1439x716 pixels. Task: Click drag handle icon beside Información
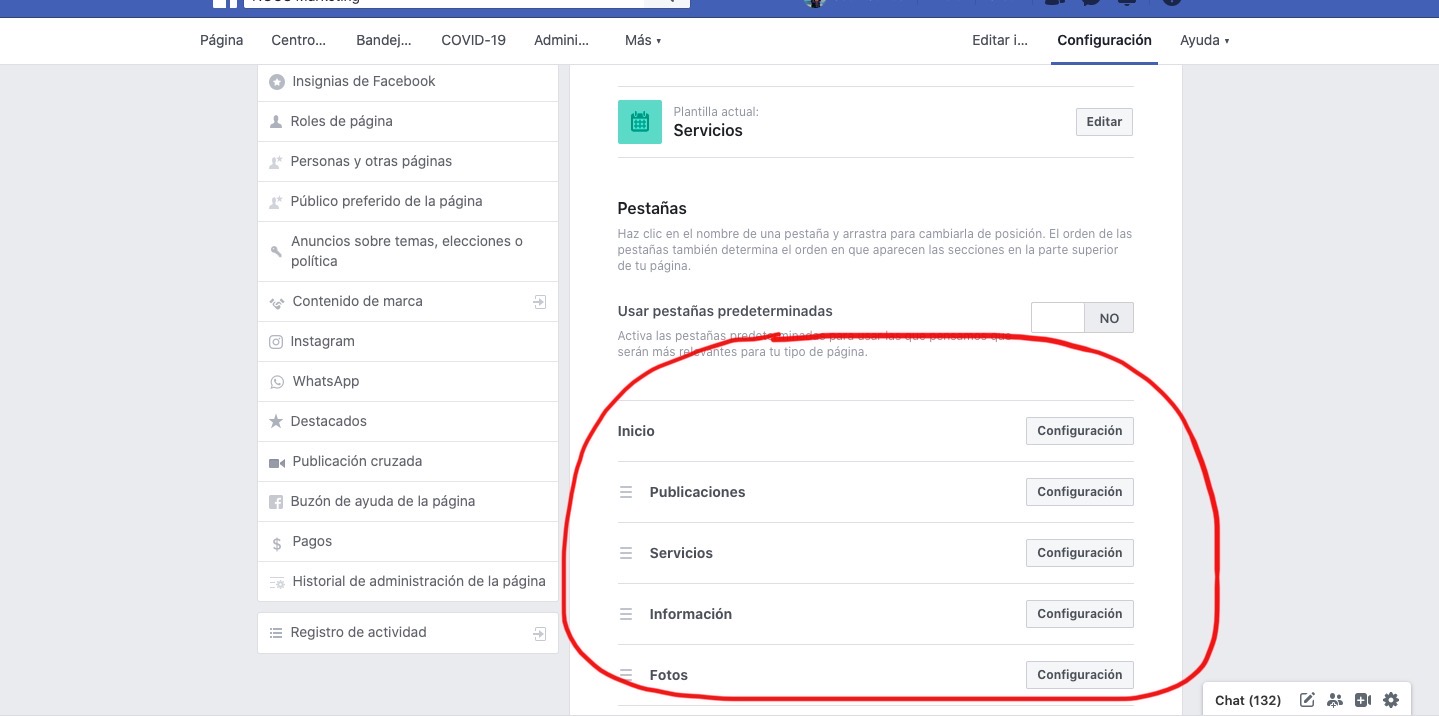coord(626,614)
